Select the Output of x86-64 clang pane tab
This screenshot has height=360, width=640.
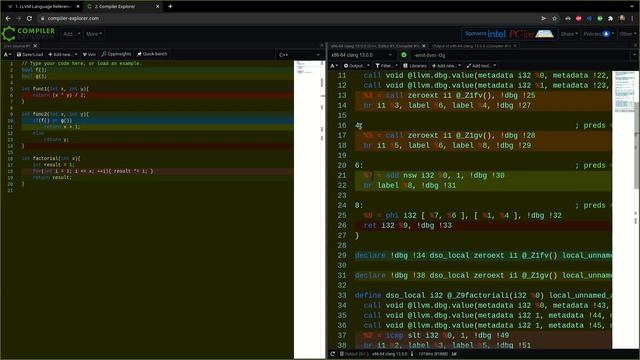click(473, 46)
